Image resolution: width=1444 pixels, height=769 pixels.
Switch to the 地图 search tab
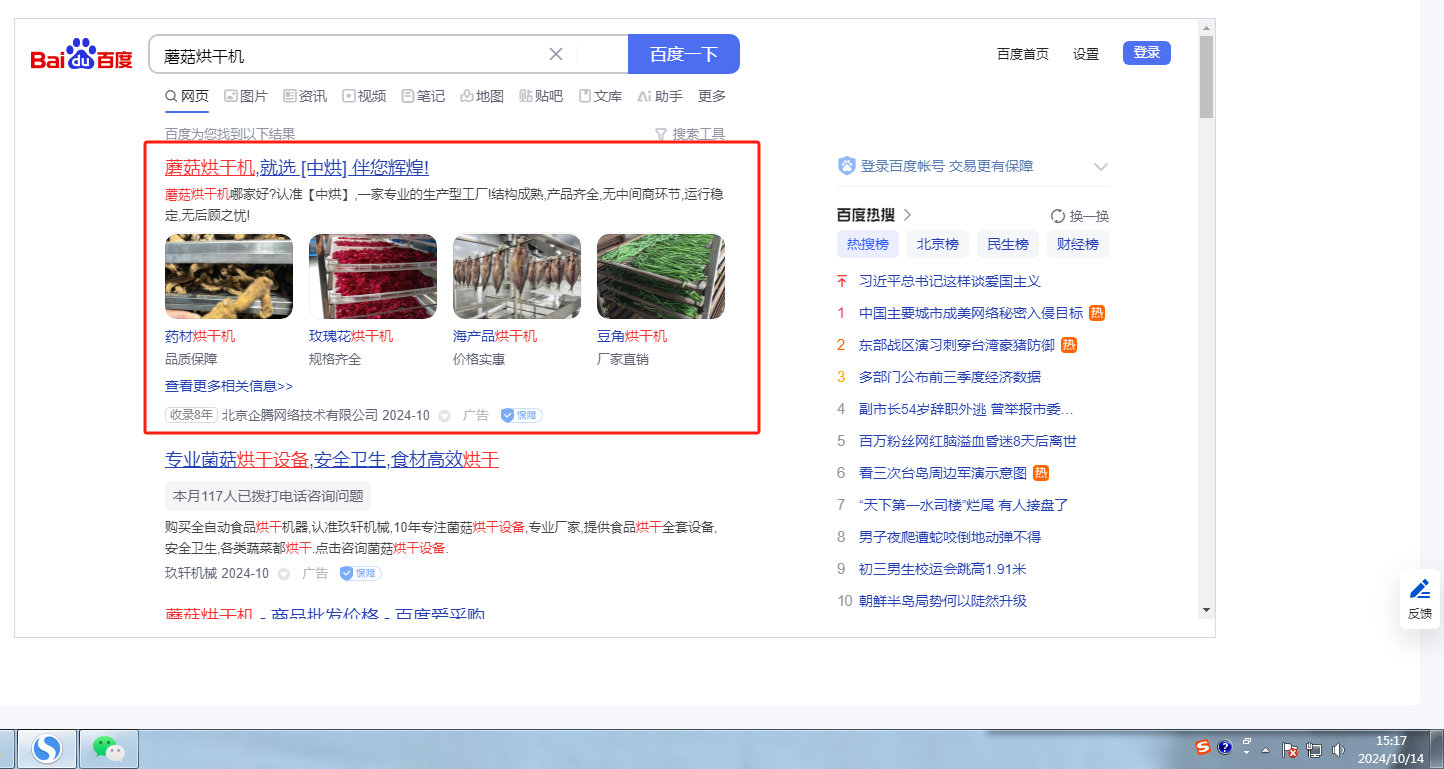point(482,96)
